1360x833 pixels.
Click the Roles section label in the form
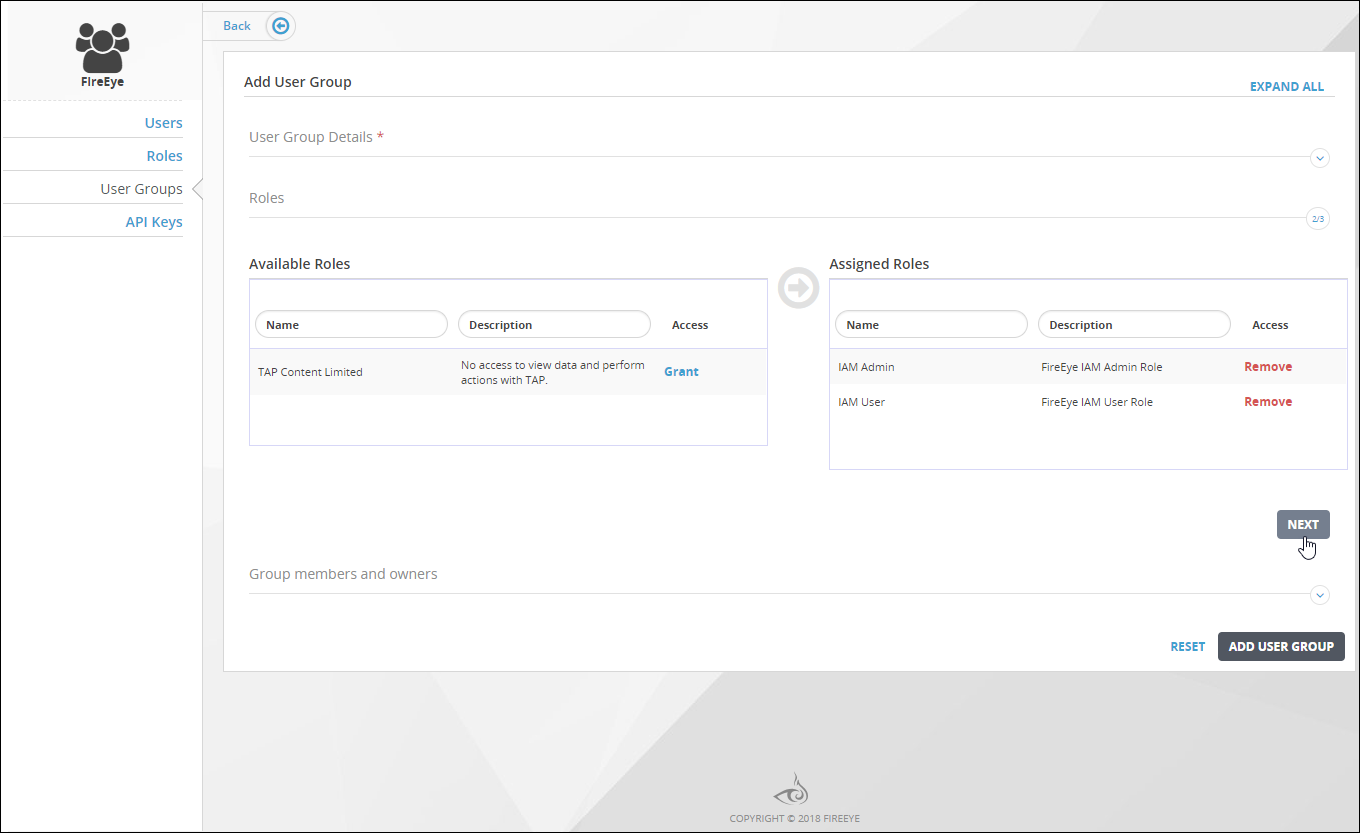tap(267, 198)
